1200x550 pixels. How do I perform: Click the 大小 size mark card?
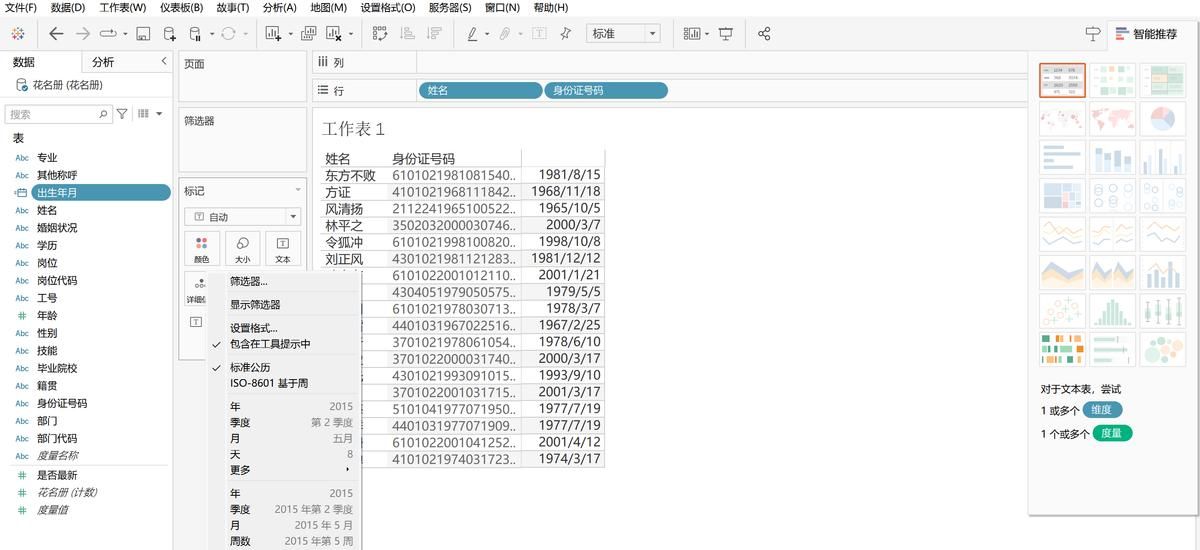(x=243, y=248)
